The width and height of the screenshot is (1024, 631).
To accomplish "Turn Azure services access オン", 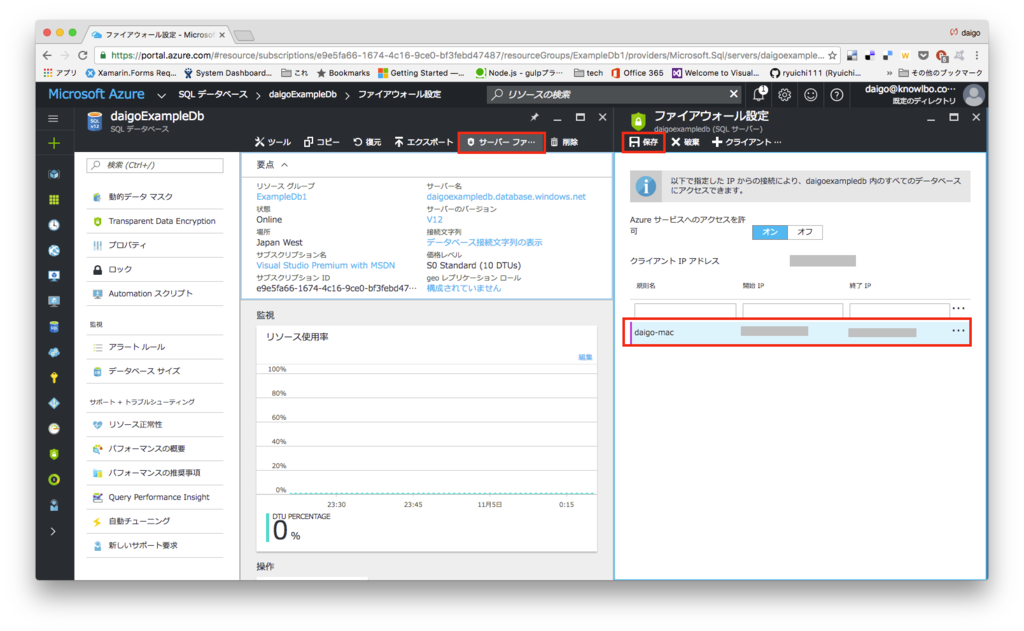I will (x=770, y=232).
